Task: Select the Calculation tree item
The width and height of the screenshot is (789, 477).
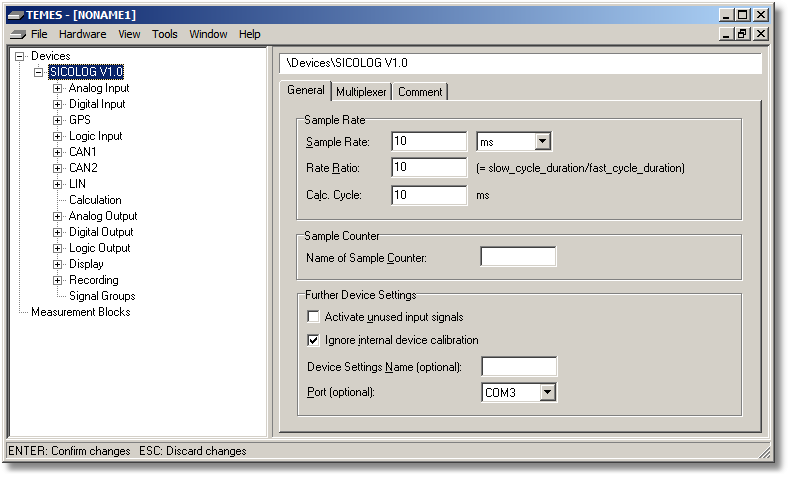Action: [x=95, y=200]
